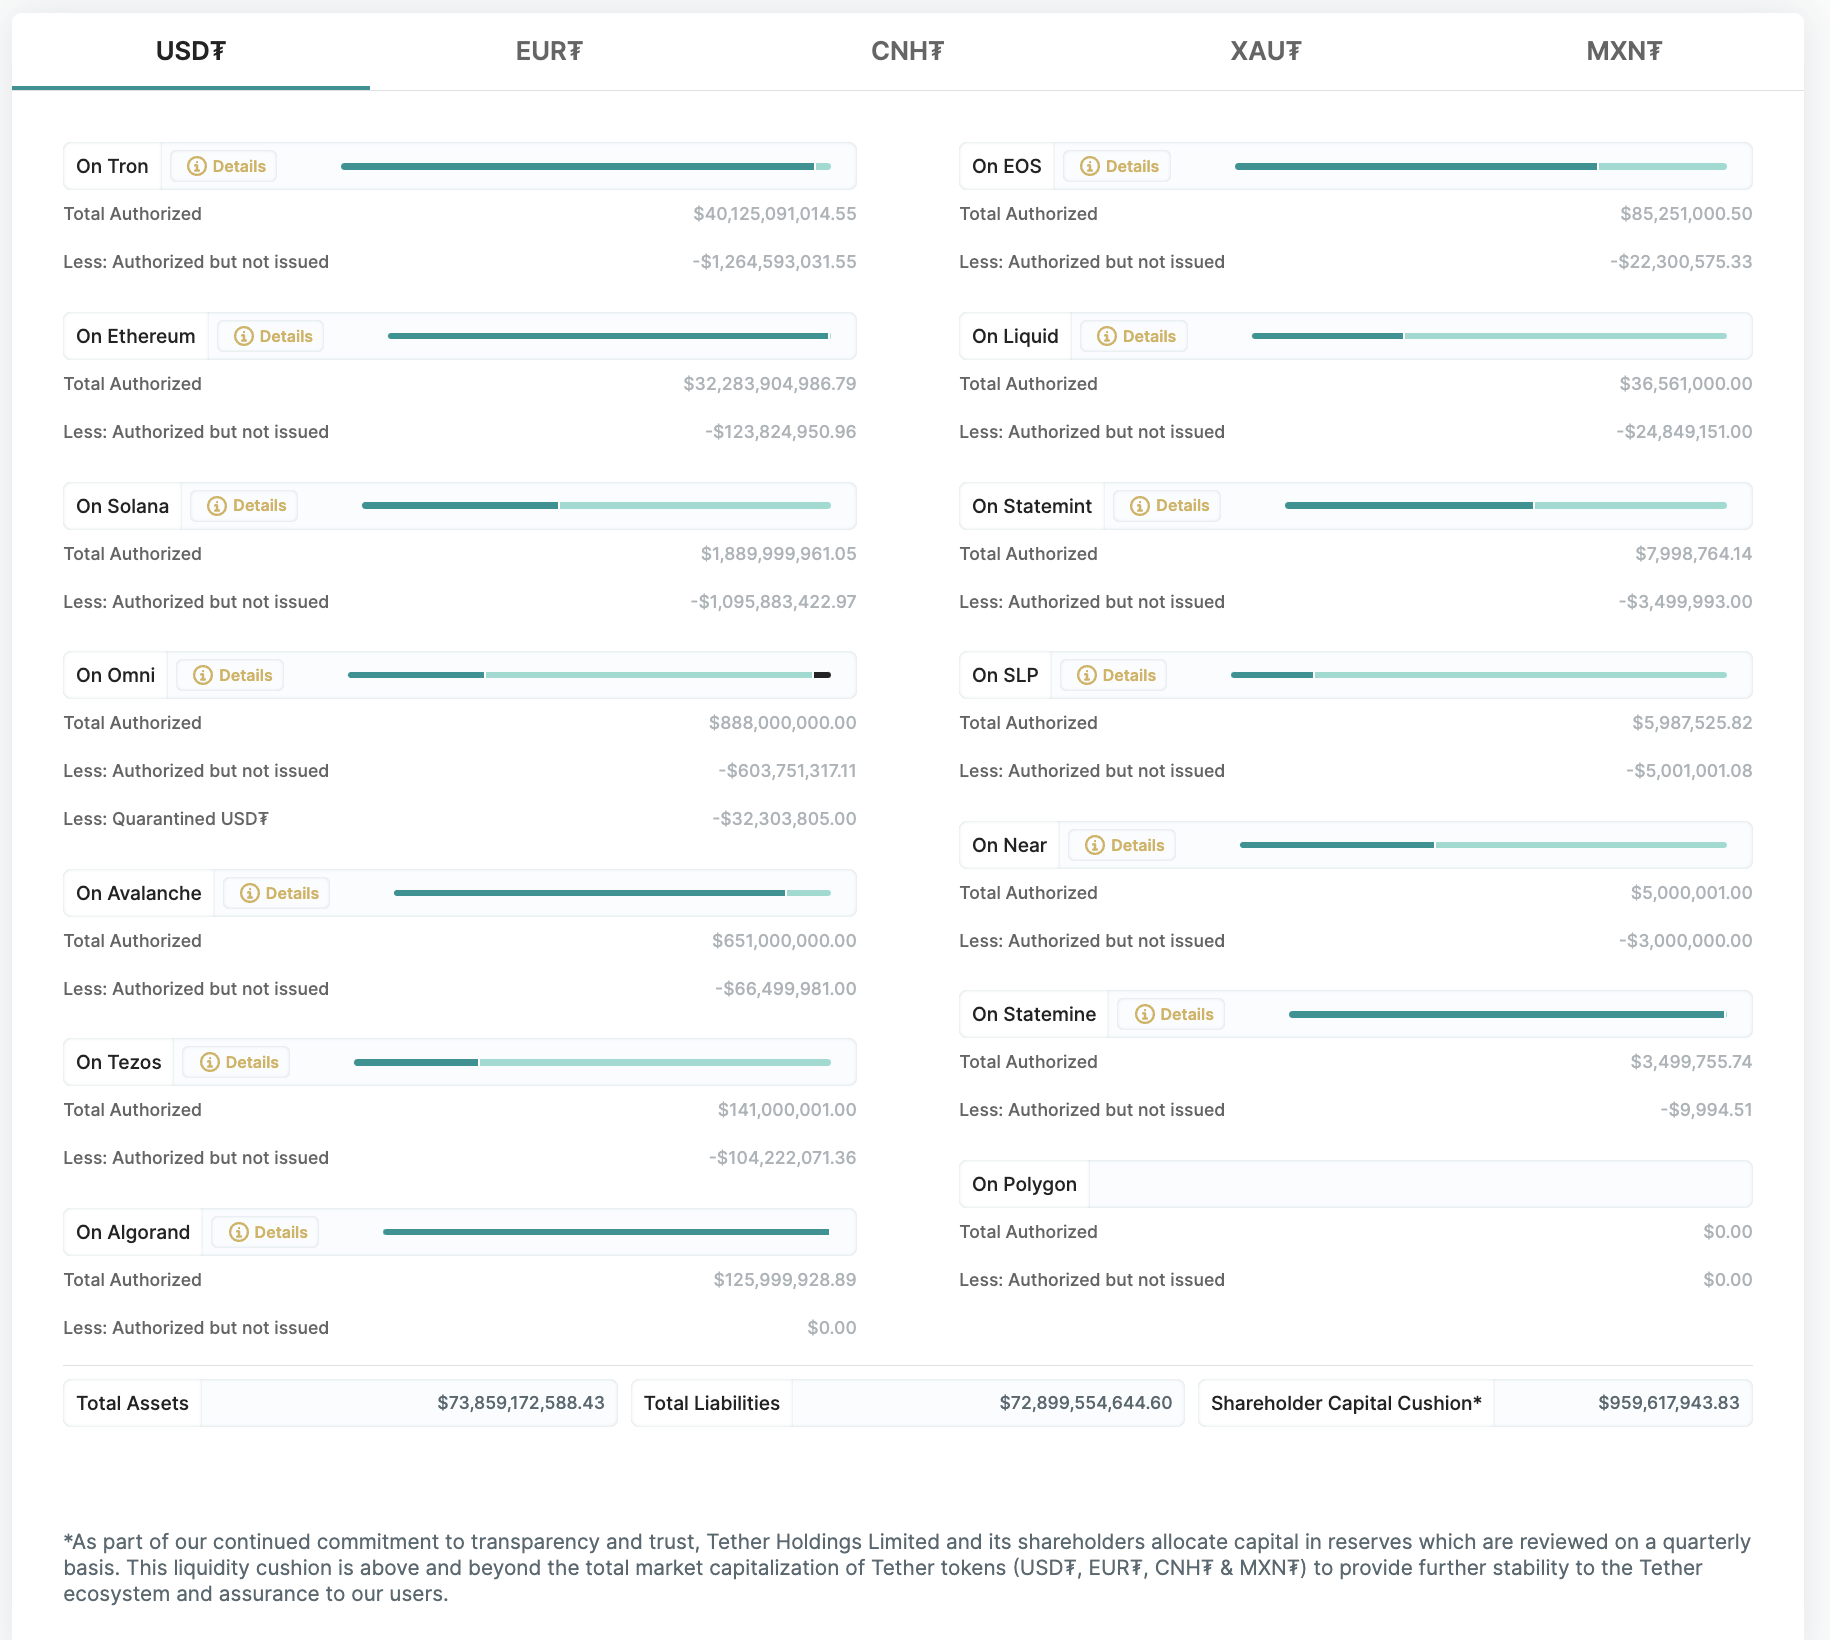Click the On Liquid issuance progress bar

(1489, 337)
